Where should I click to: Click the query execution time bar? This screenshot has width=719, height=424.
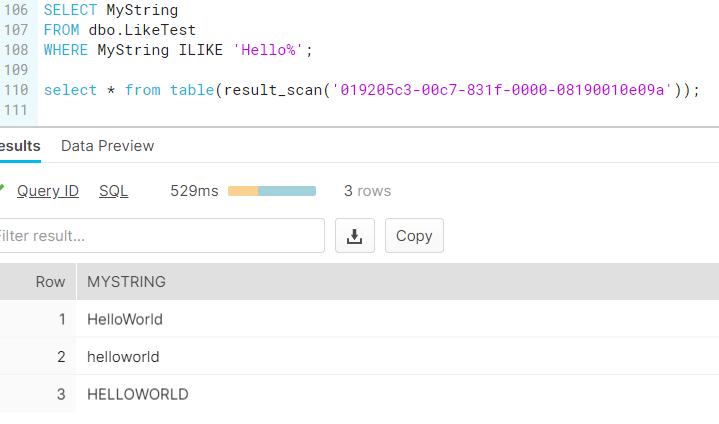click(272, 191)
